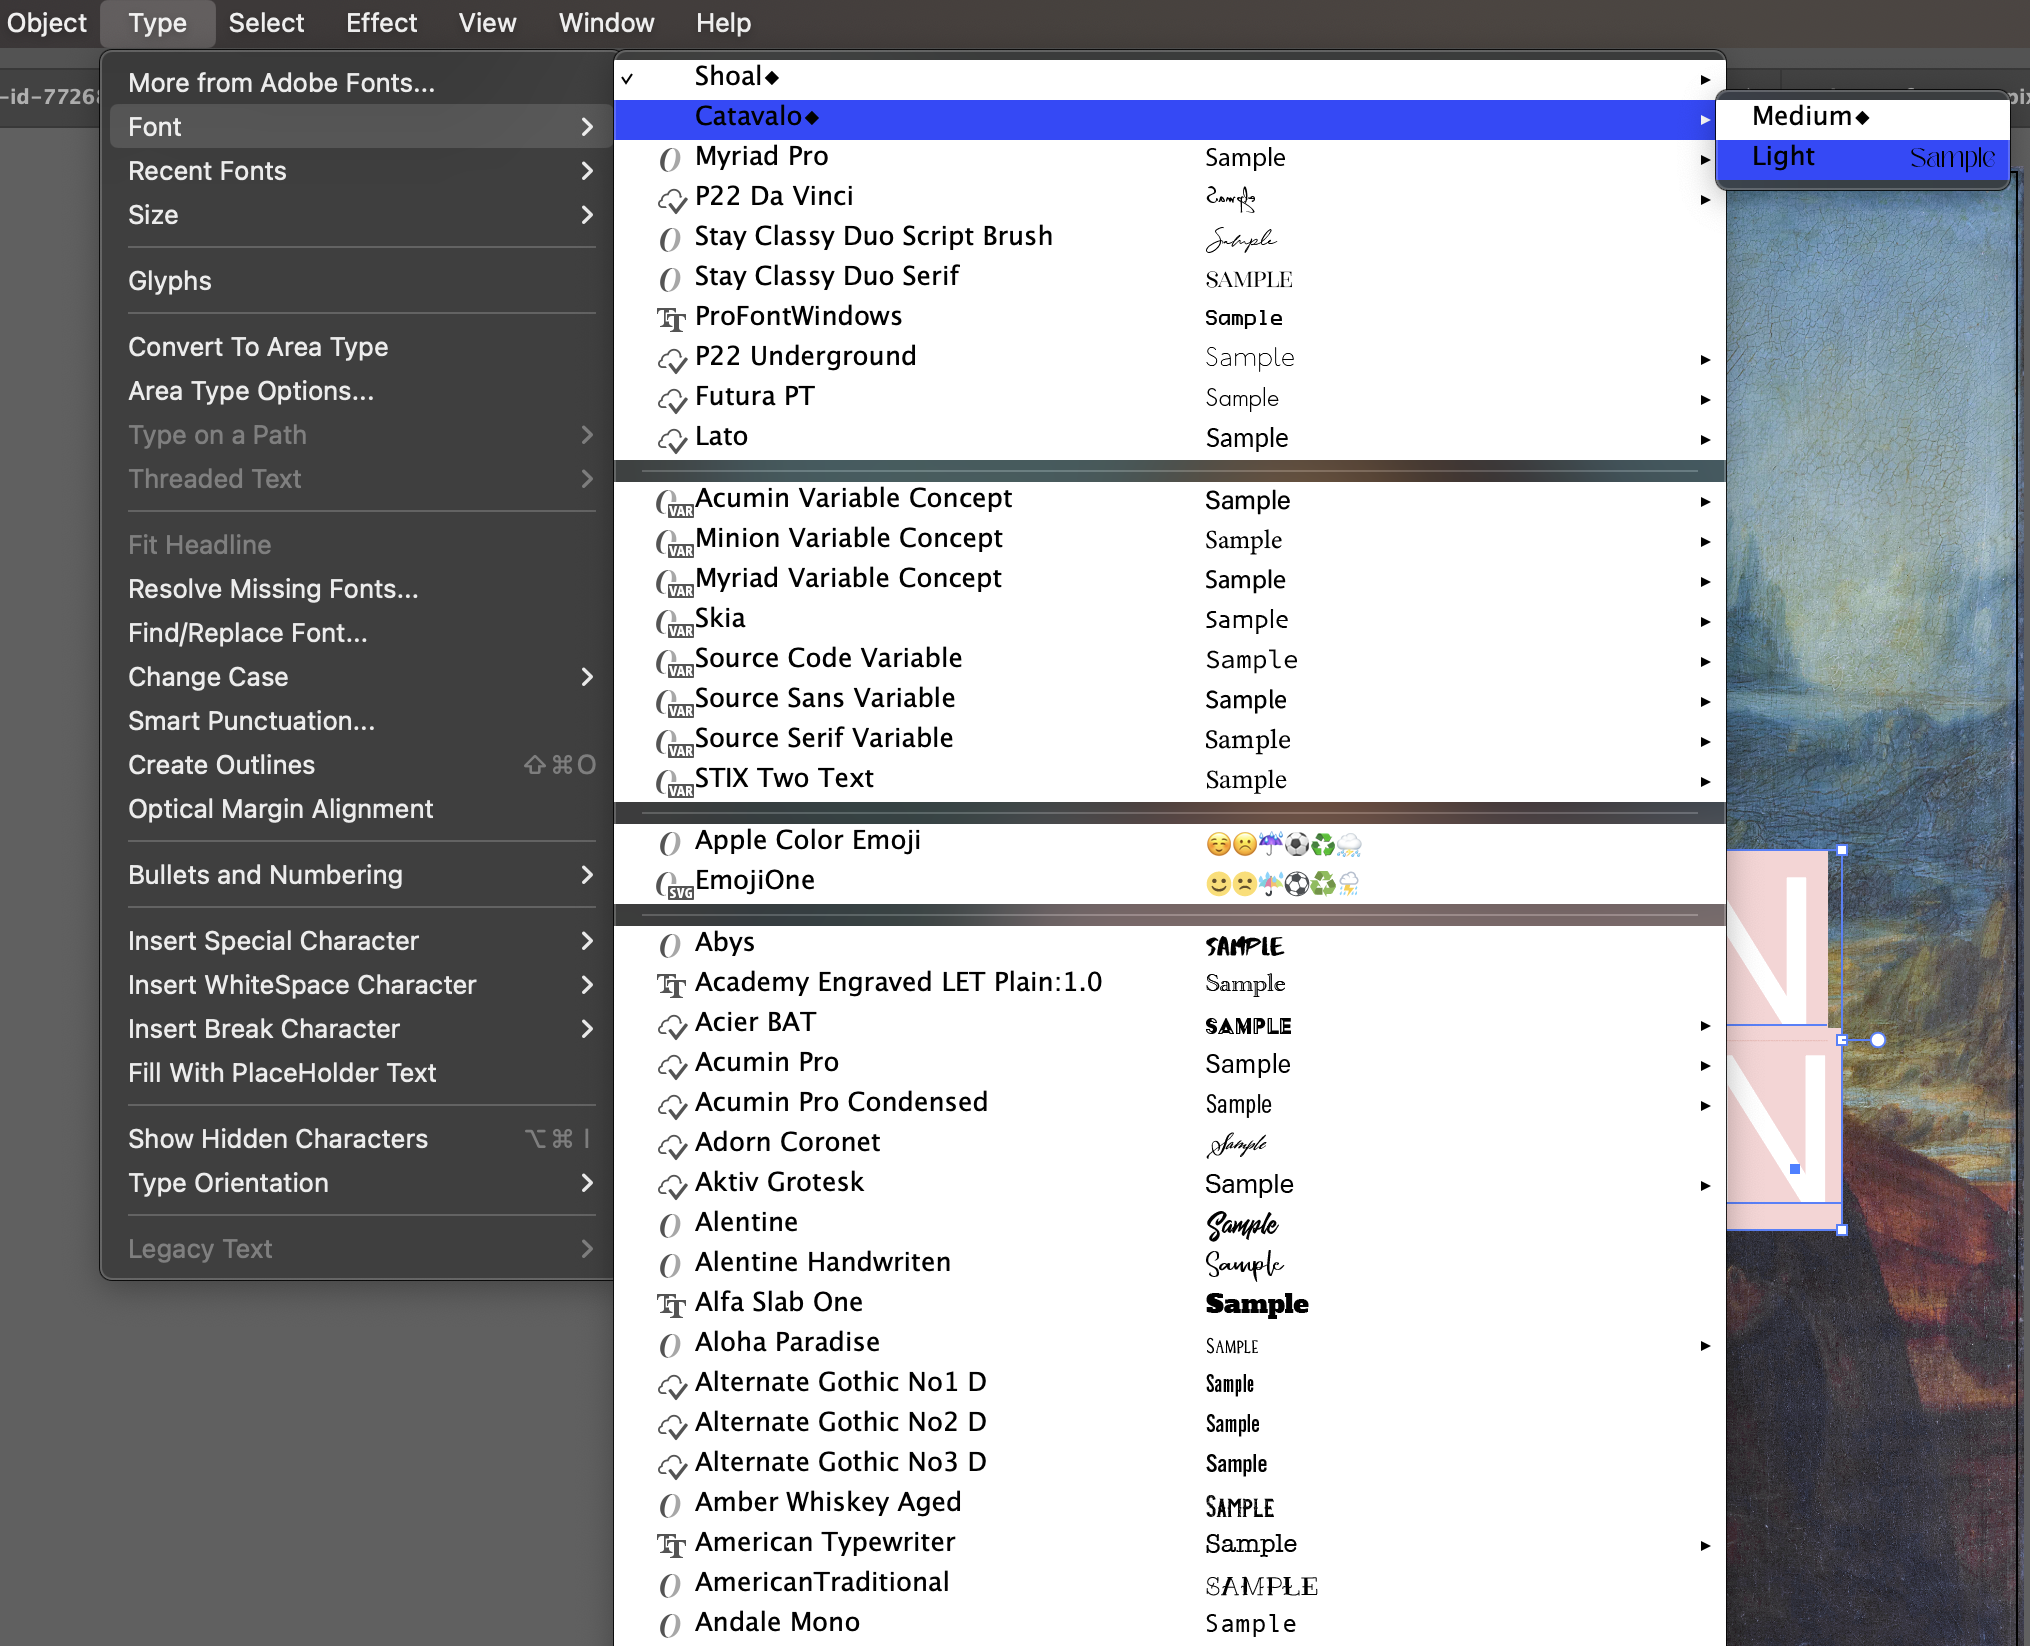Screen dimensions: 2030x1646
Task: Open the Type menu in the menu bar
Action: coord(160,22)
